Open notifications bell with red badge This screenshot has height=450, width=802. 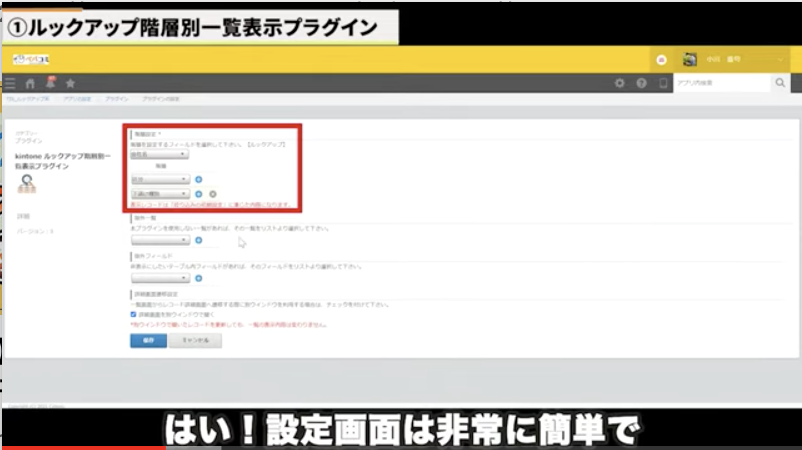49,83
